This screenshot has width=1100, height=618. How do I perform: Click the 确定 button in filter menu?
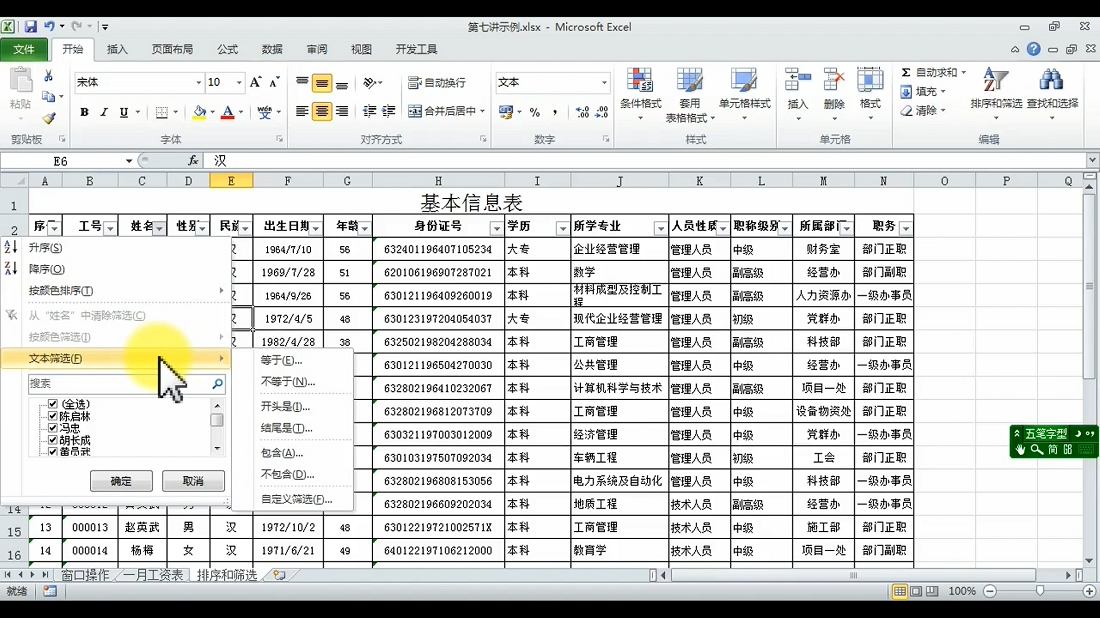point(121,481)
